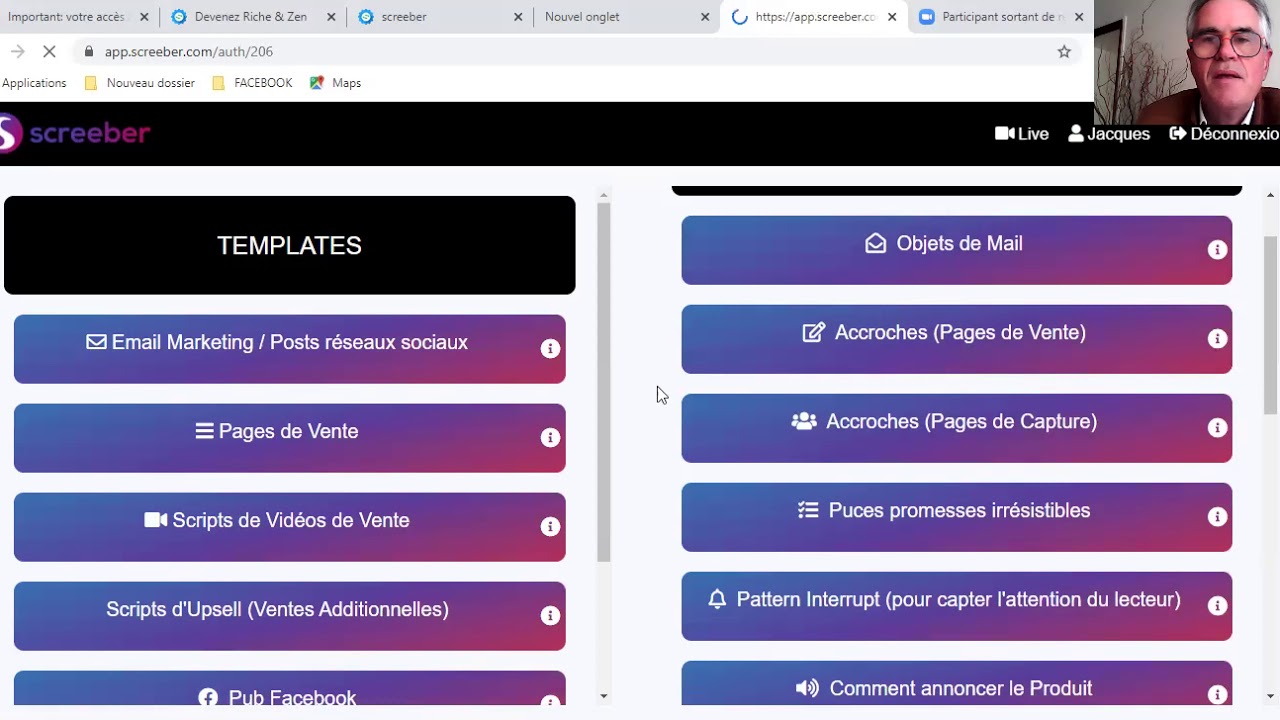Log out via Déconnexion
Screen dimensions: 1280x720
click(1224, 134)
